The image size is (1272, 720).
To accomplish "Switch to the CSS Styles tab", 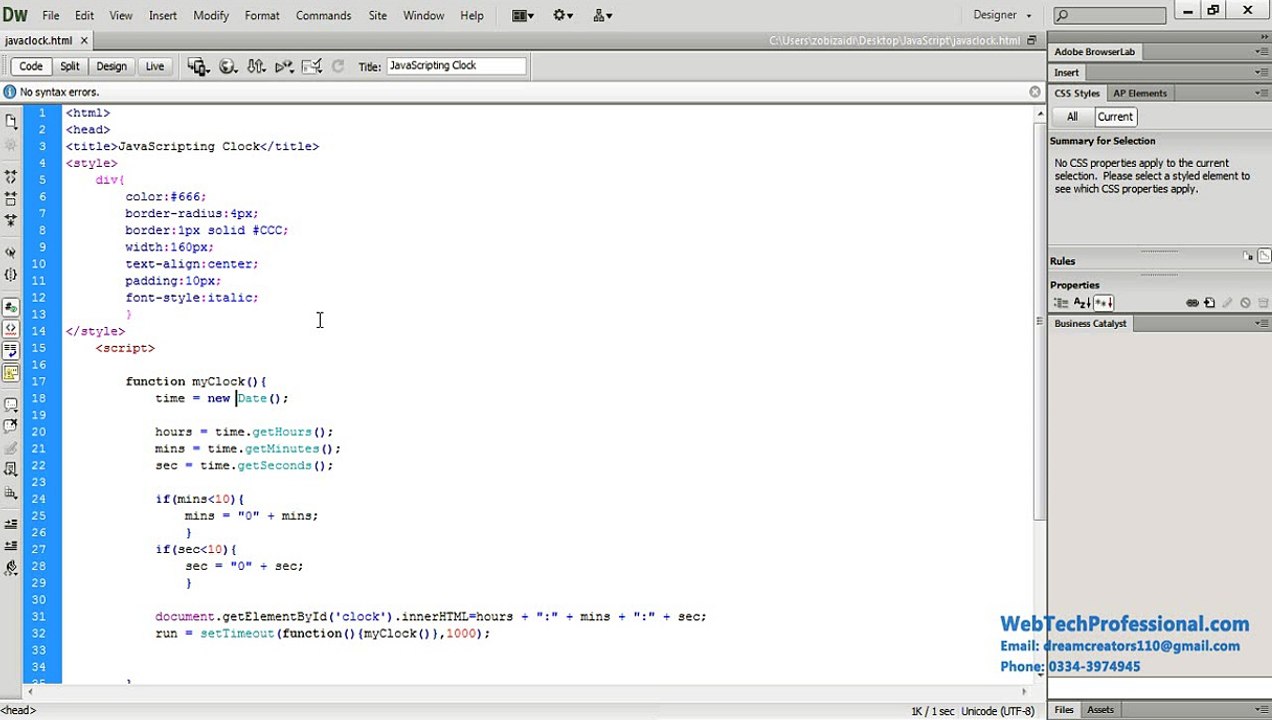I will click(1077, 93).
